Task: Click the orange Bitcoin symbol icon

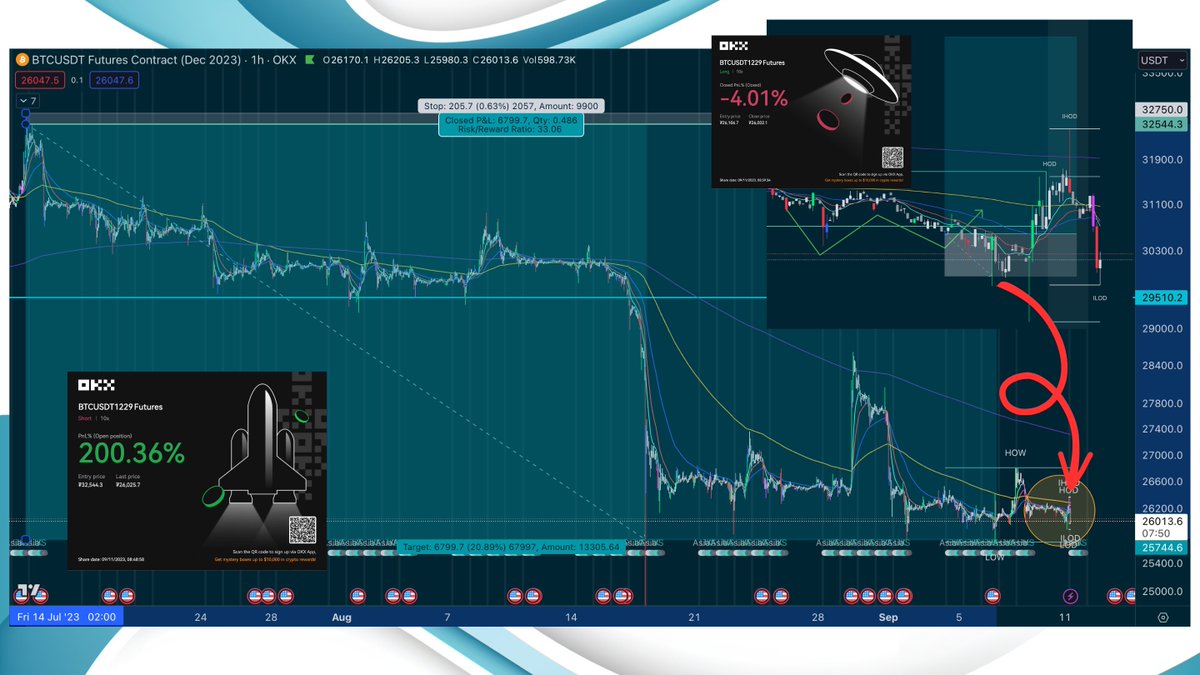Action: click(x=22, y=61)
